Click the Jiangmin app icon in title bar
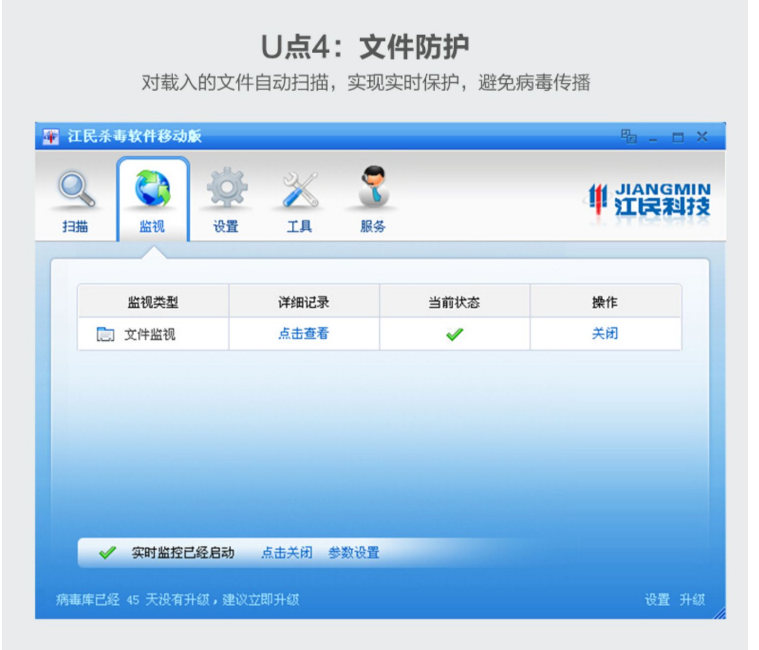This screenshot has width=759, height=650. [x=52, y=137]
